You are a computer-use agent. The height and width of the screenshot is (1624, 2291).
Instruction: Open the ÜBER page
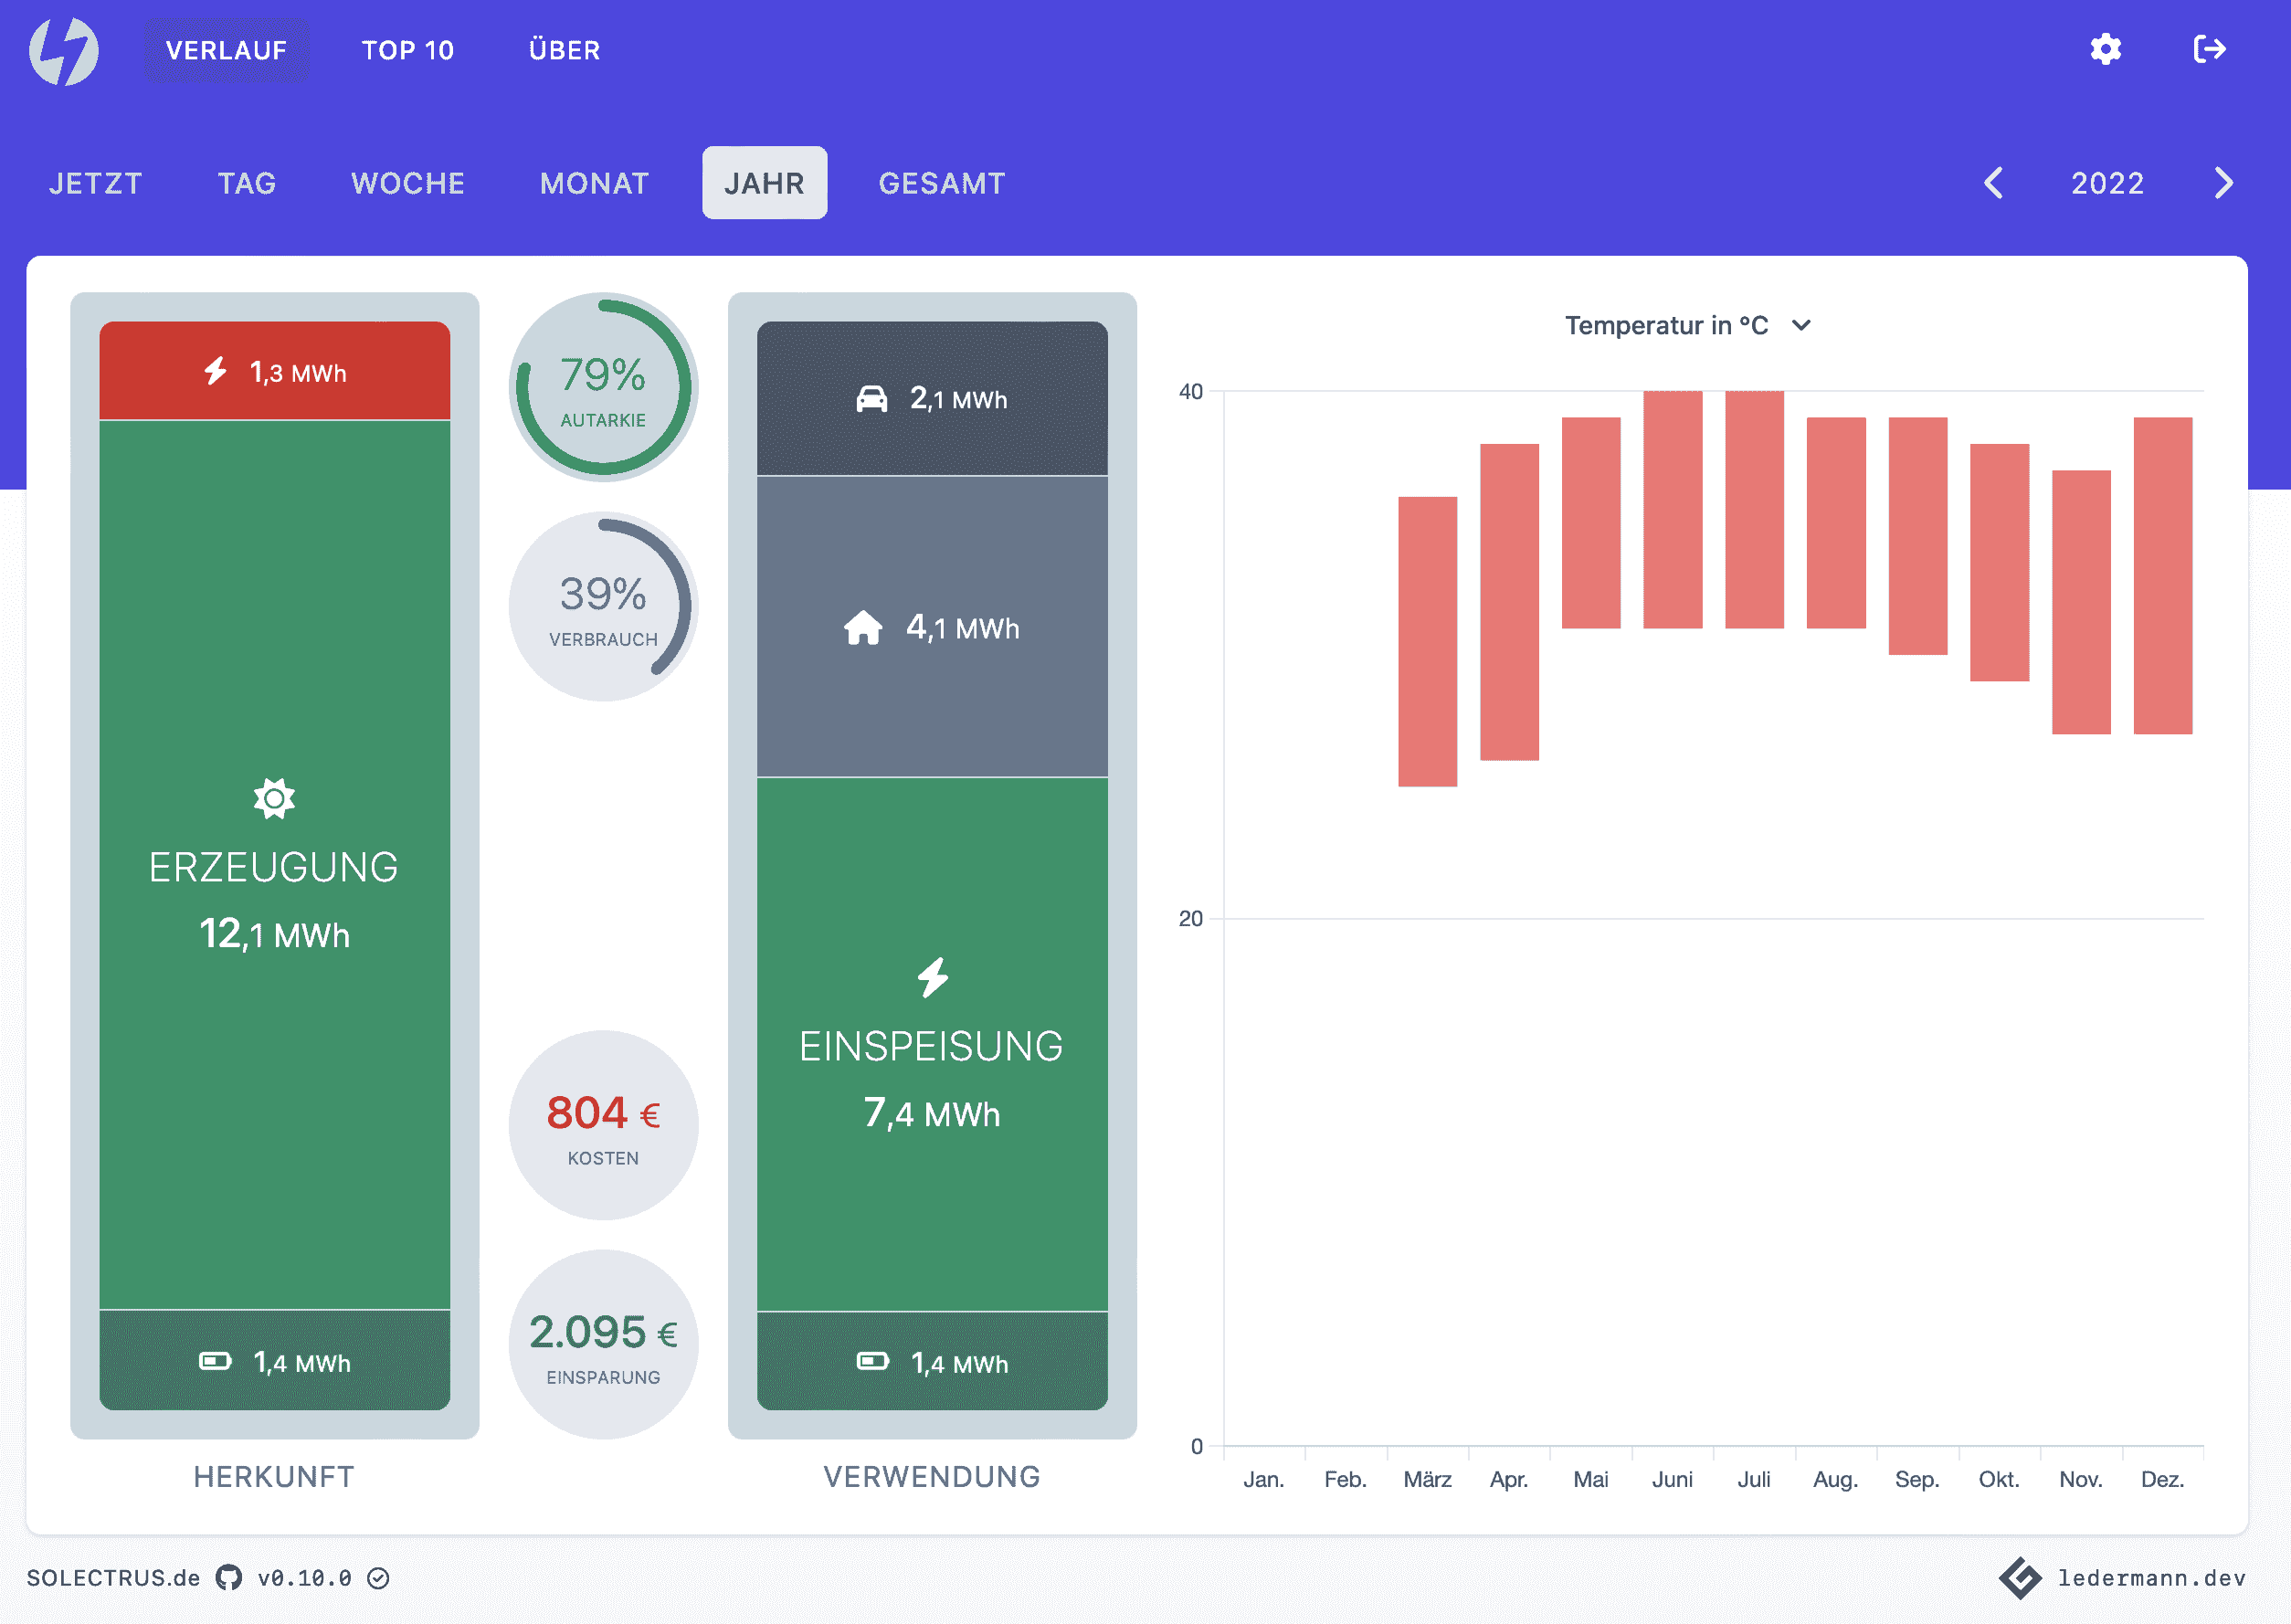(x=564, y=50)
